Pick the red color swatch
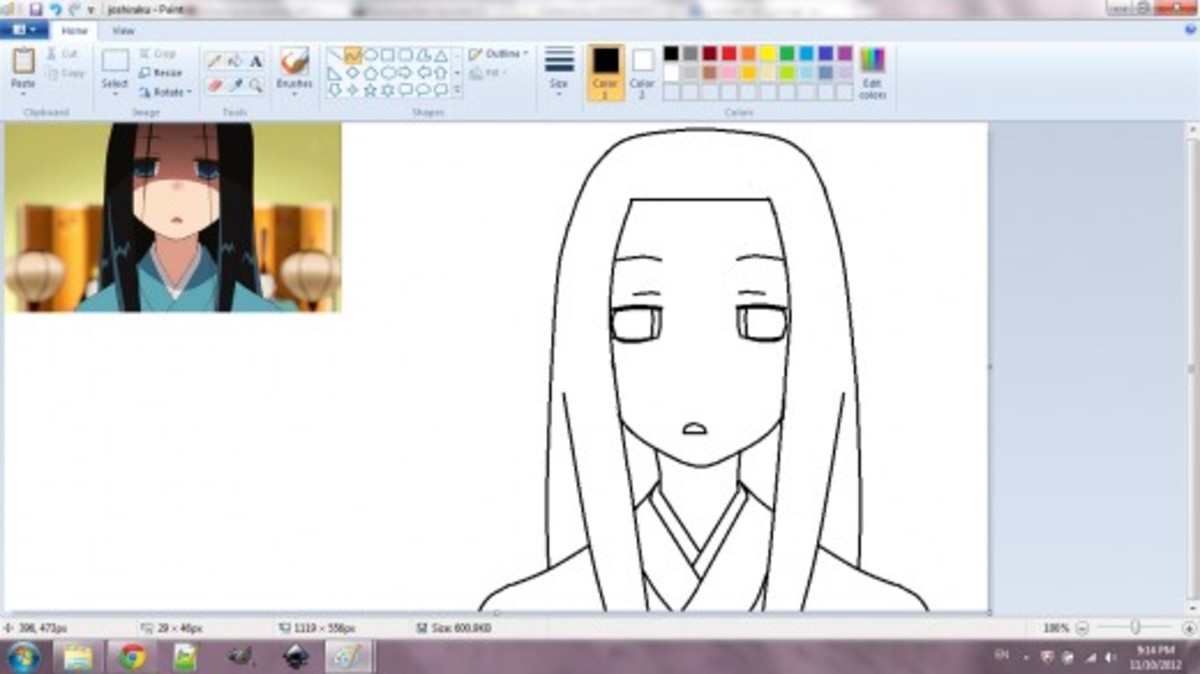The image size is (1200, 674). (x=729, y=54)
